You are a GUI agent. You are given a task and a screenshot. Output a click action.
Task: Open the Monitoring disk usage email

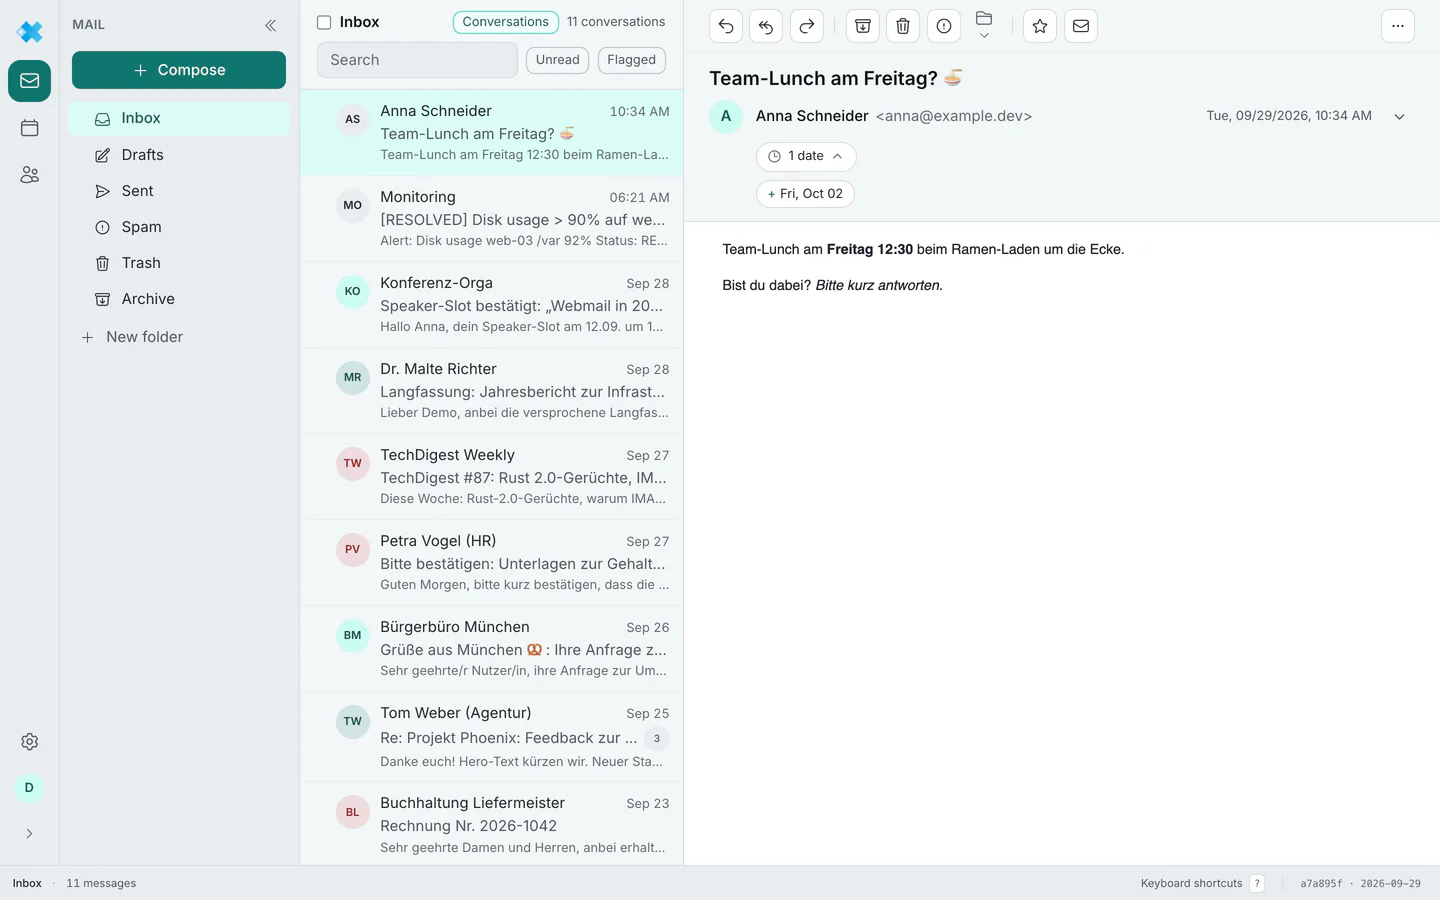pos(492,219)
